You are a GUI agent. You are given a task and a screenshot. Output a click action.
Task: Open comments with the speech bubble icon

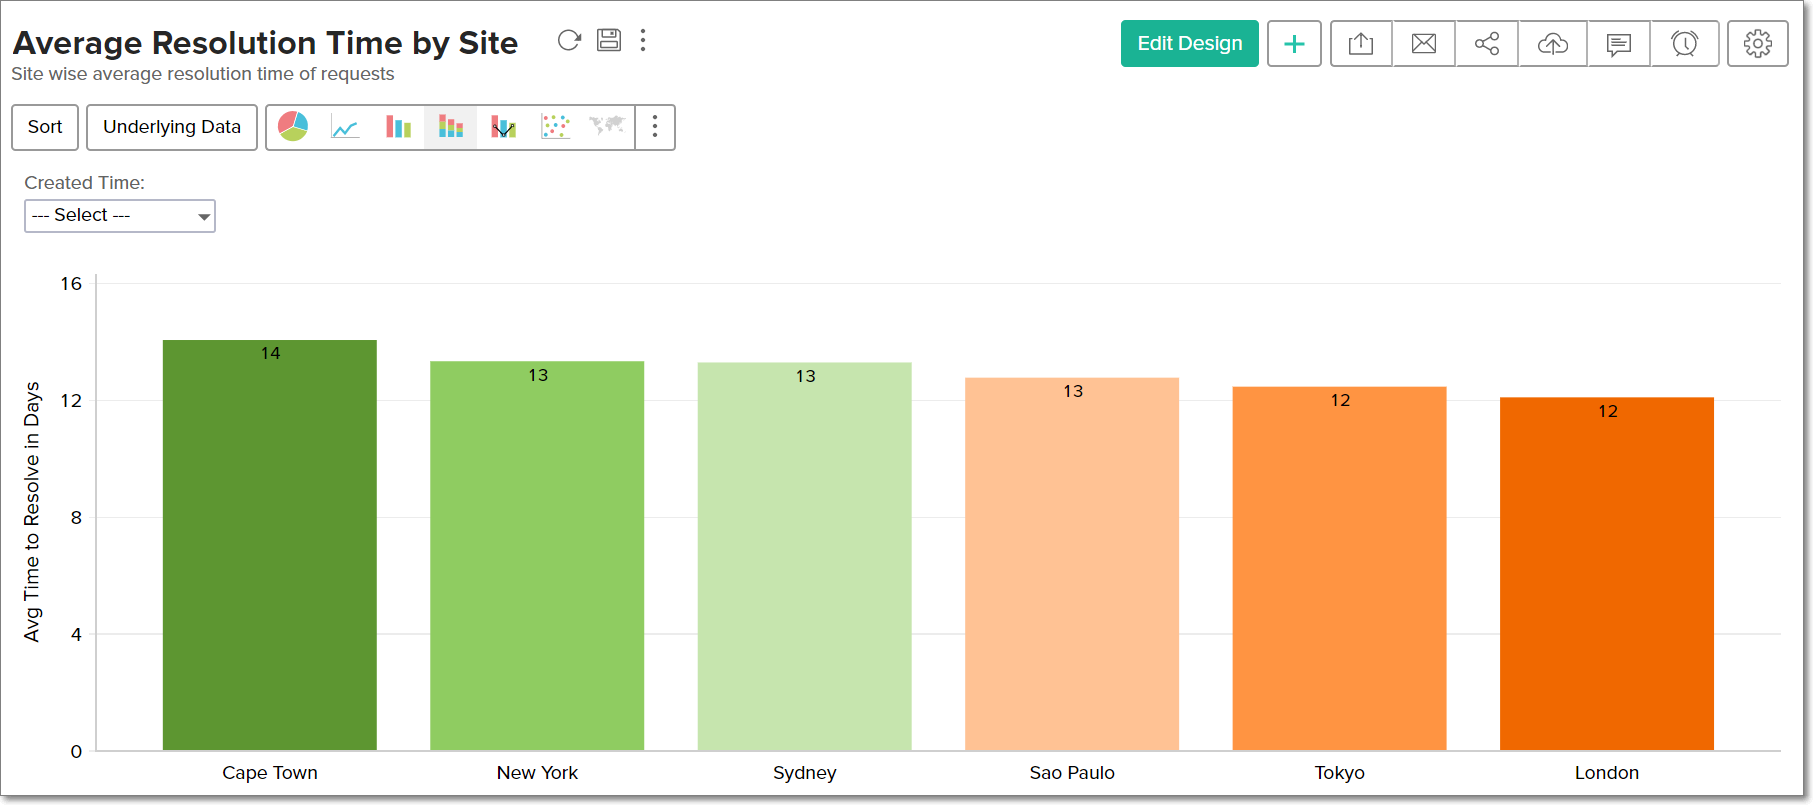(x=1619, y=44)
